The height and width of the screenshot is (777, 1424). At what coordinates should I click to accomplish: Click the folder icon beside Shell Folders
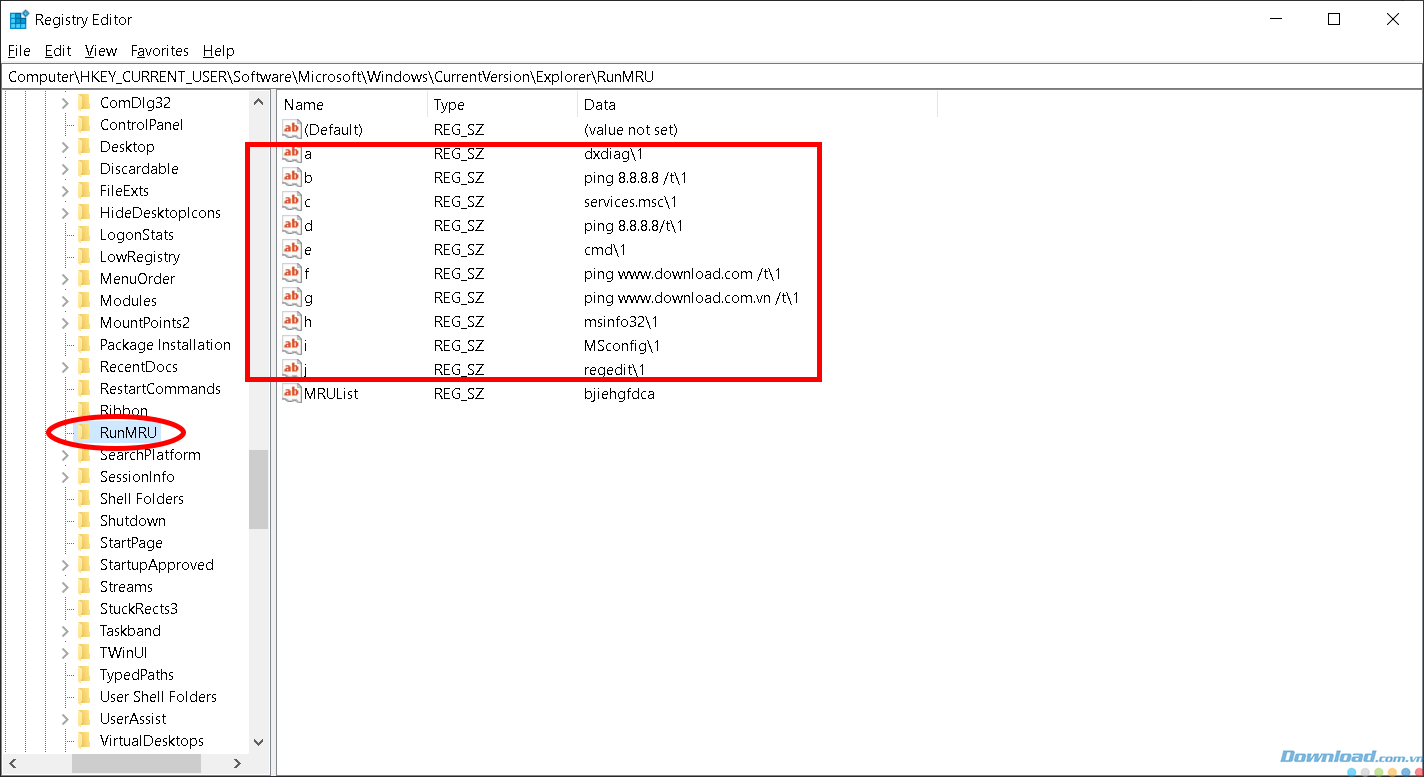pos(85,499)
